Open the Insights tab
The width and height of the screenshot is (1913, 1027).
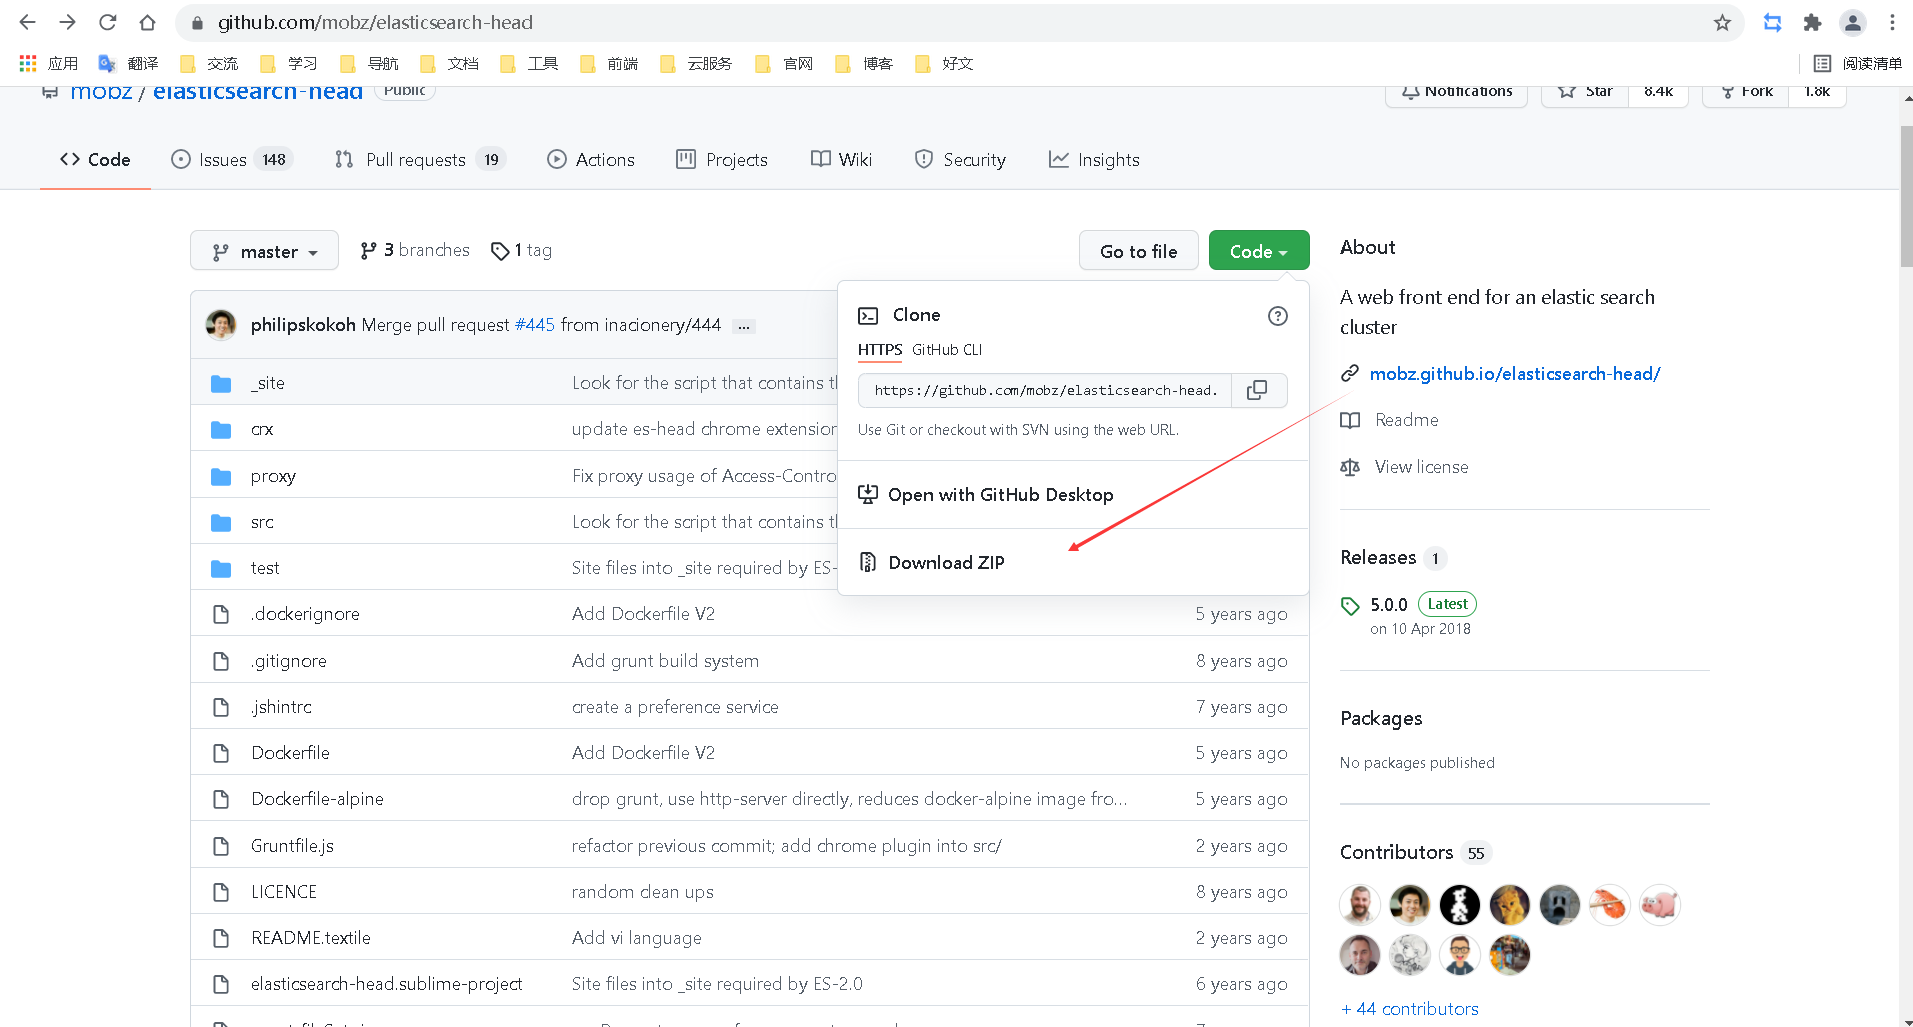pos(1094,160)
